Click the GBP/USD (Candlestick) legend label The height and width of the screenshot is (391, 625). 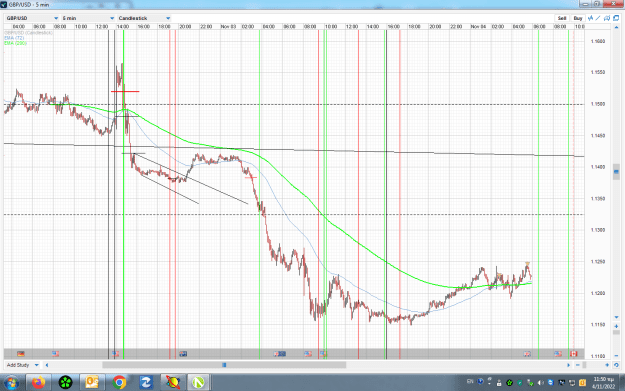(28, 33)
